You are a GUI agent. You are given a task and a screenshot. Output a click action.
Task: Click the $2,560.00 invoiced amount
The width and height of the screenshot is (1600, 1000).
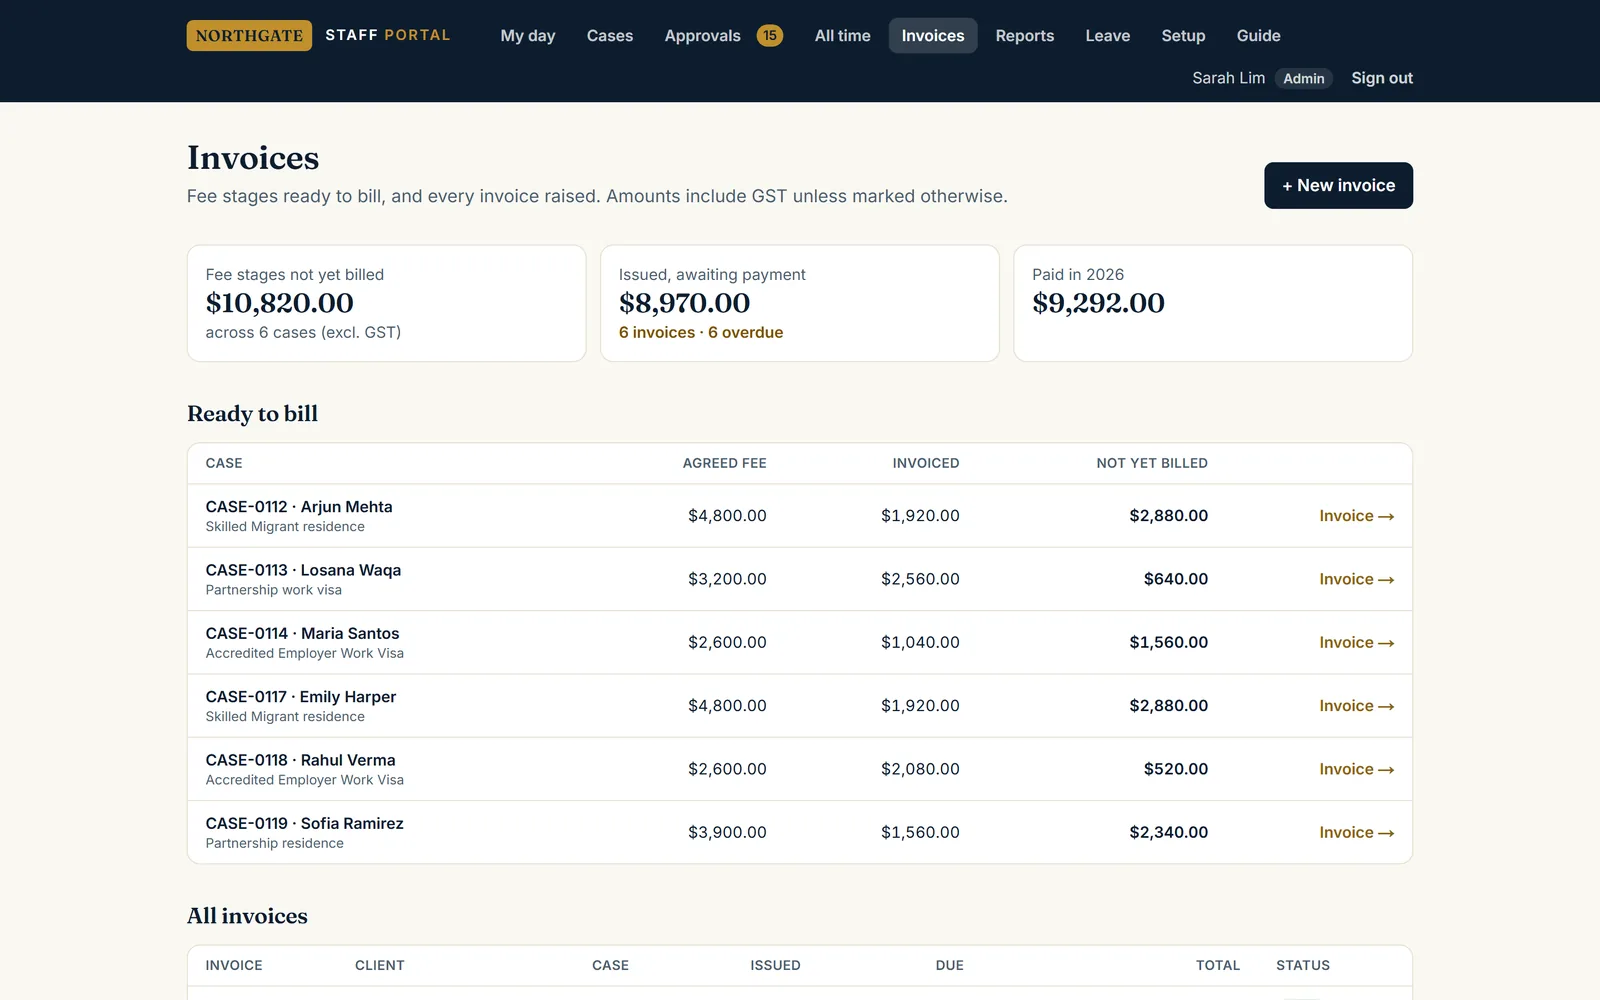(920, 579)
